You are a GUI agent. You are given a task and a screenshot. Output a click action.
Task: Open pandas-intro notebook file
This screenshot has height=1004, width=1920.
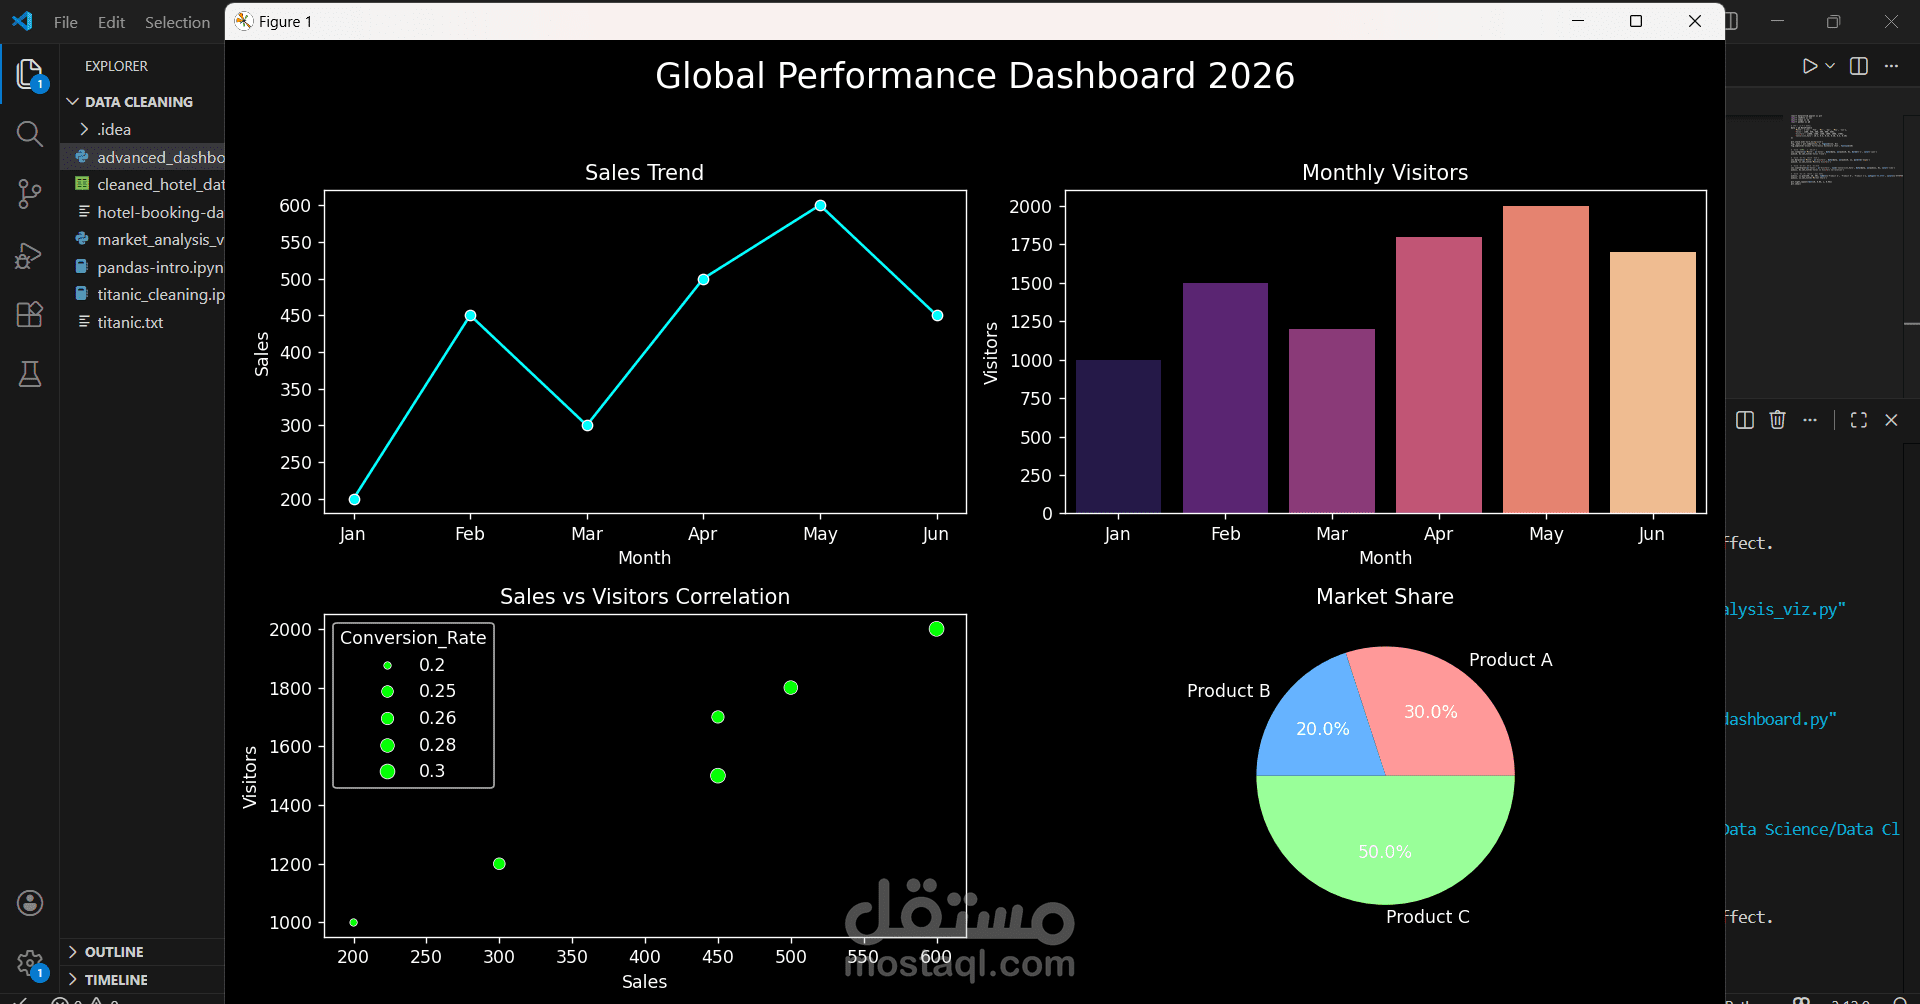[x=143, y=267]
